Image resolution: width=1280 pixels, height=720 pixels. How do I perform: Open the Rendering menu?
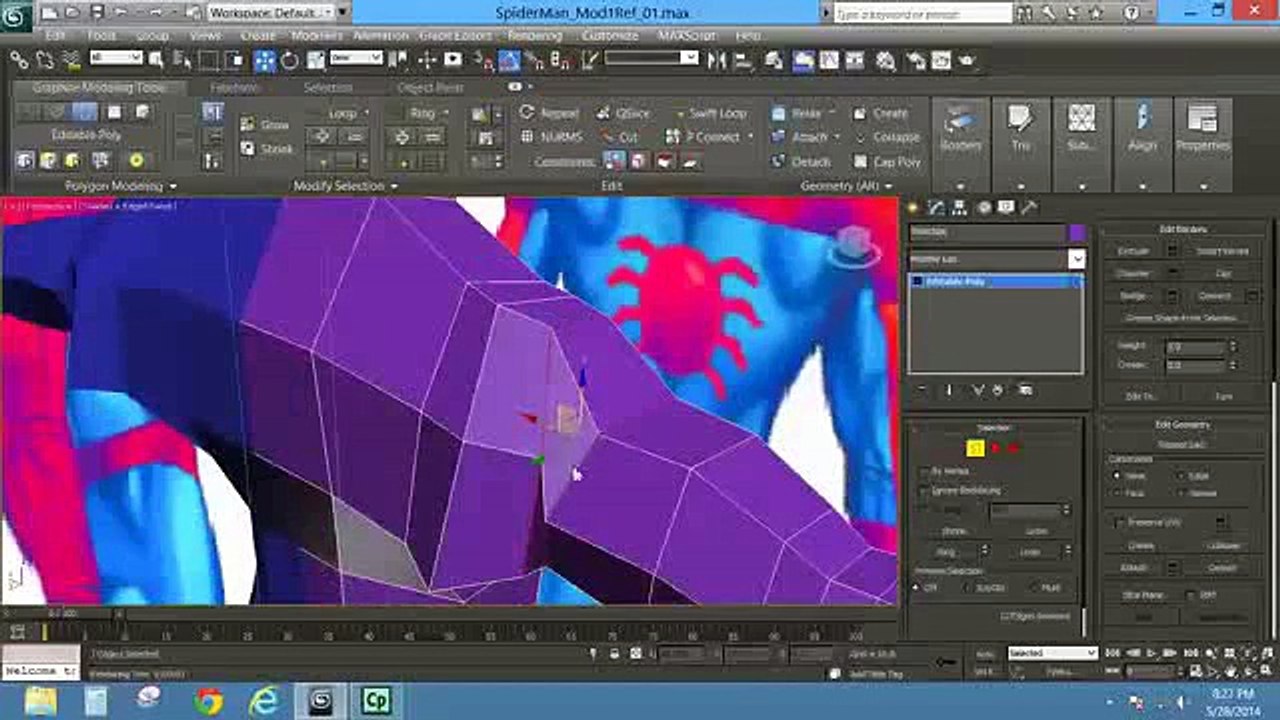(534, 35)
